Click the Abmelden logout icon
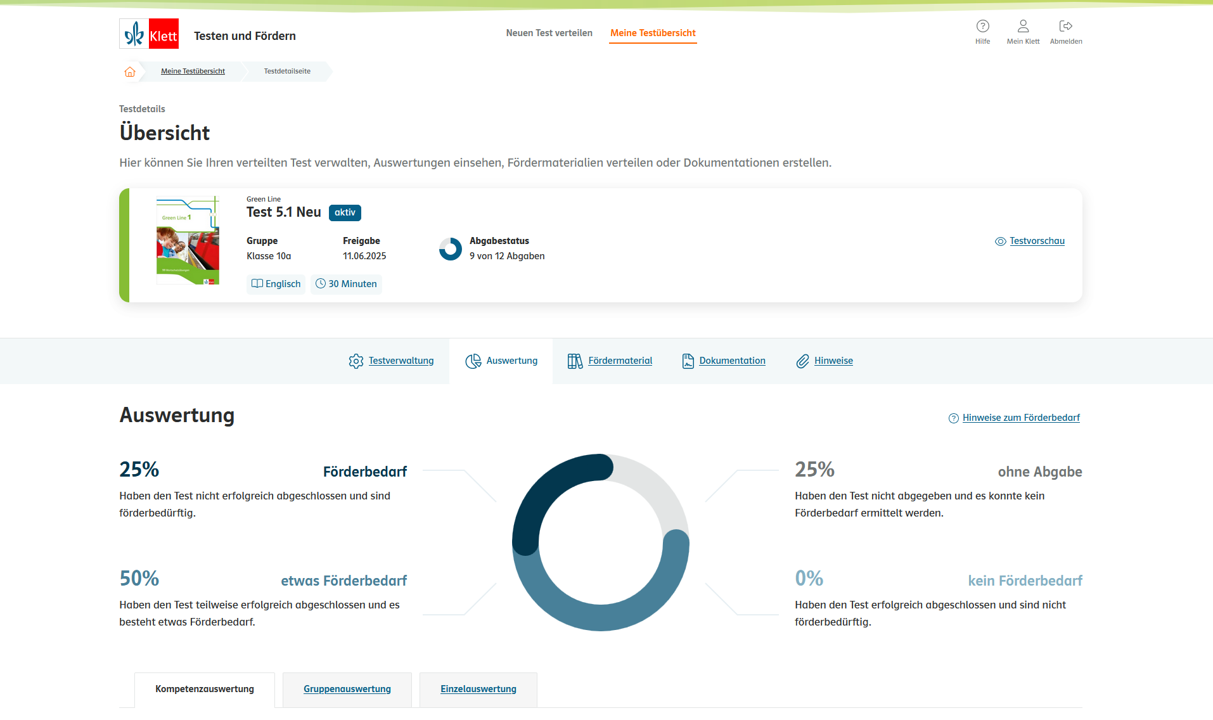The height and width of the screenshot is (720, 1213). [x=1065, y=27]
